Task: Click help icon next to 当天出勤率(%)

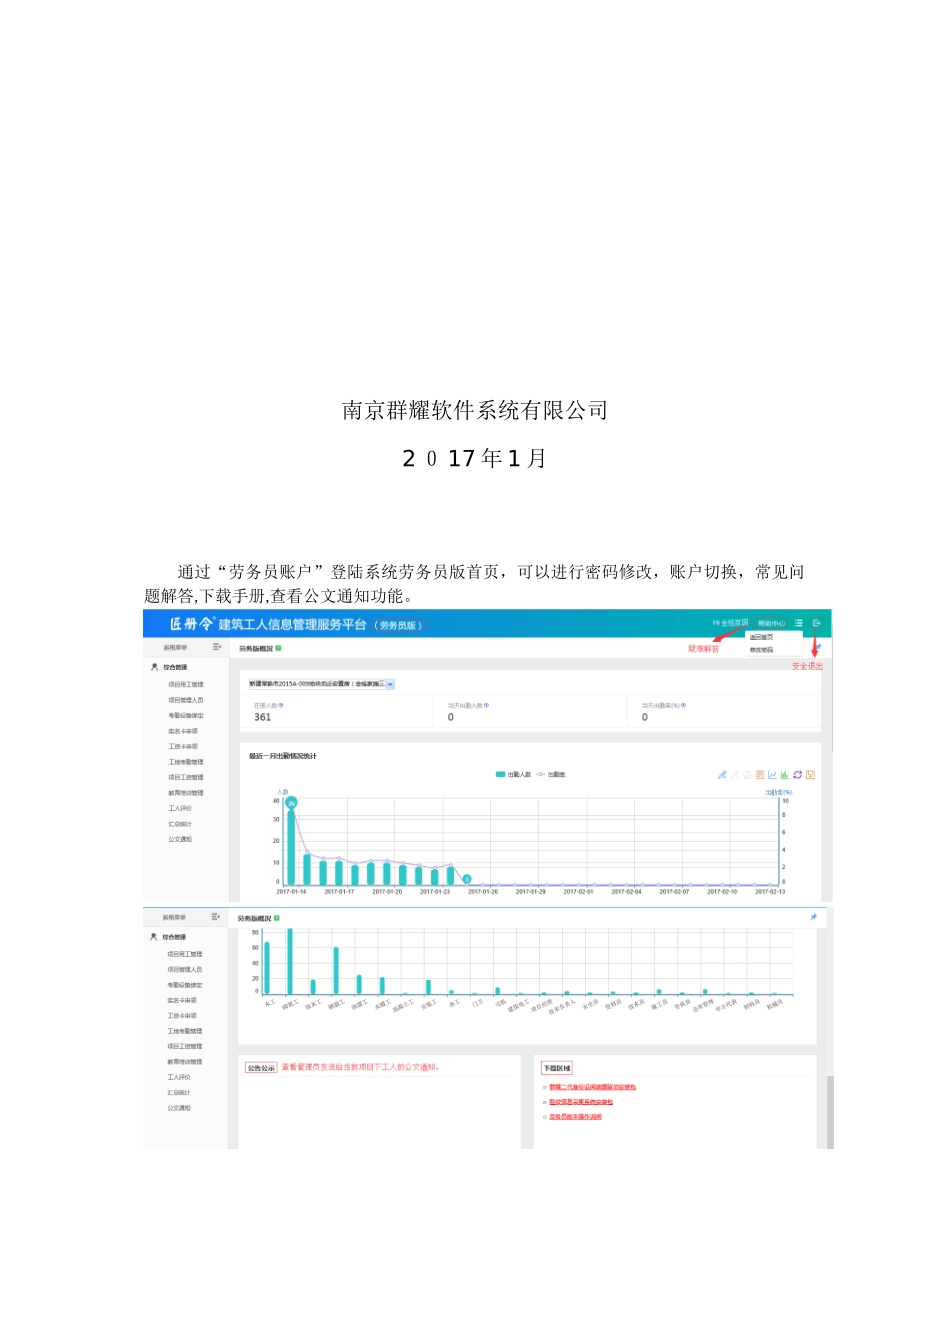Action: 683,705
